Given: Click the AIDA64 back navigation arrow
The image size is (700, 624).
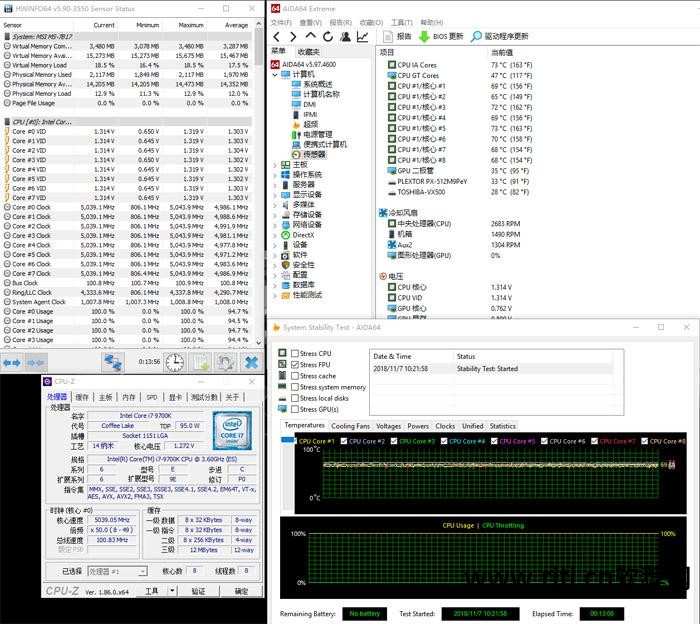Looking at the screenshot, I should (277, 37).
